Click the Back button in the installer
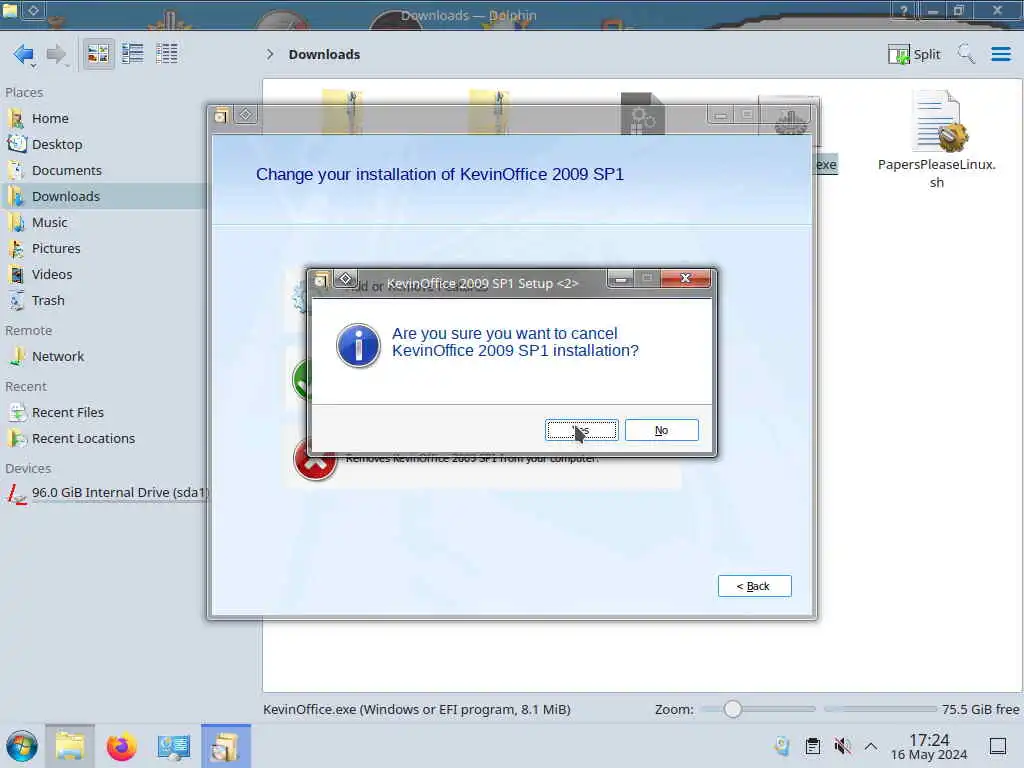Image resolution: width=1024 pixels, height=768 pixels. pos(754,586)
